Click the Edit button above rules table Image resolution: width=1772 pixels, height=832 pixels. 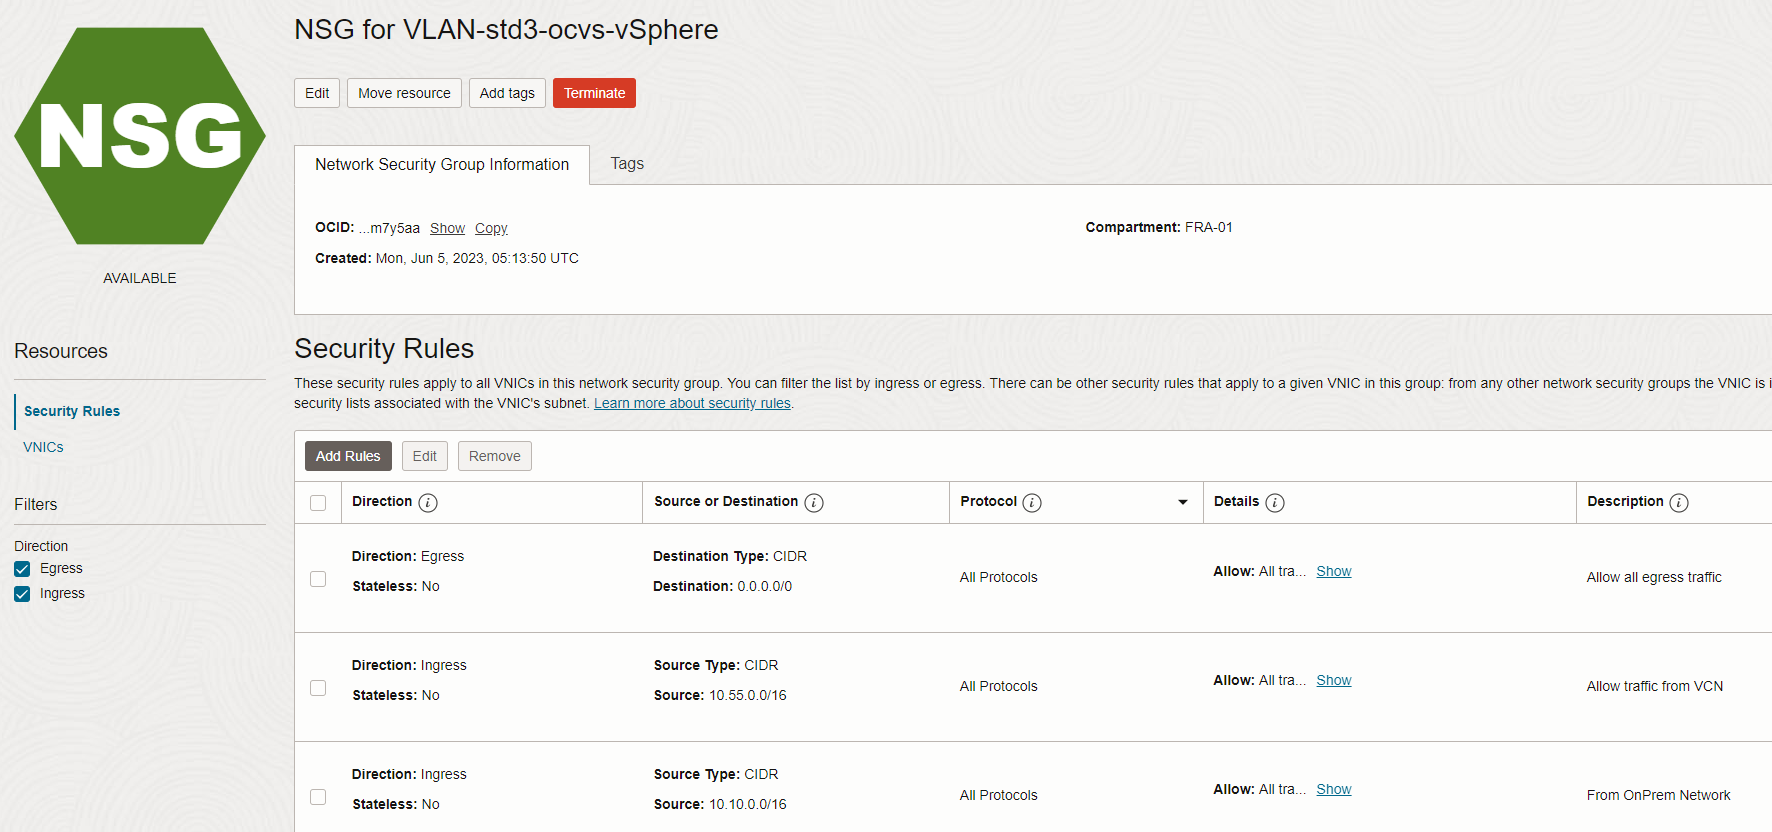425,456
